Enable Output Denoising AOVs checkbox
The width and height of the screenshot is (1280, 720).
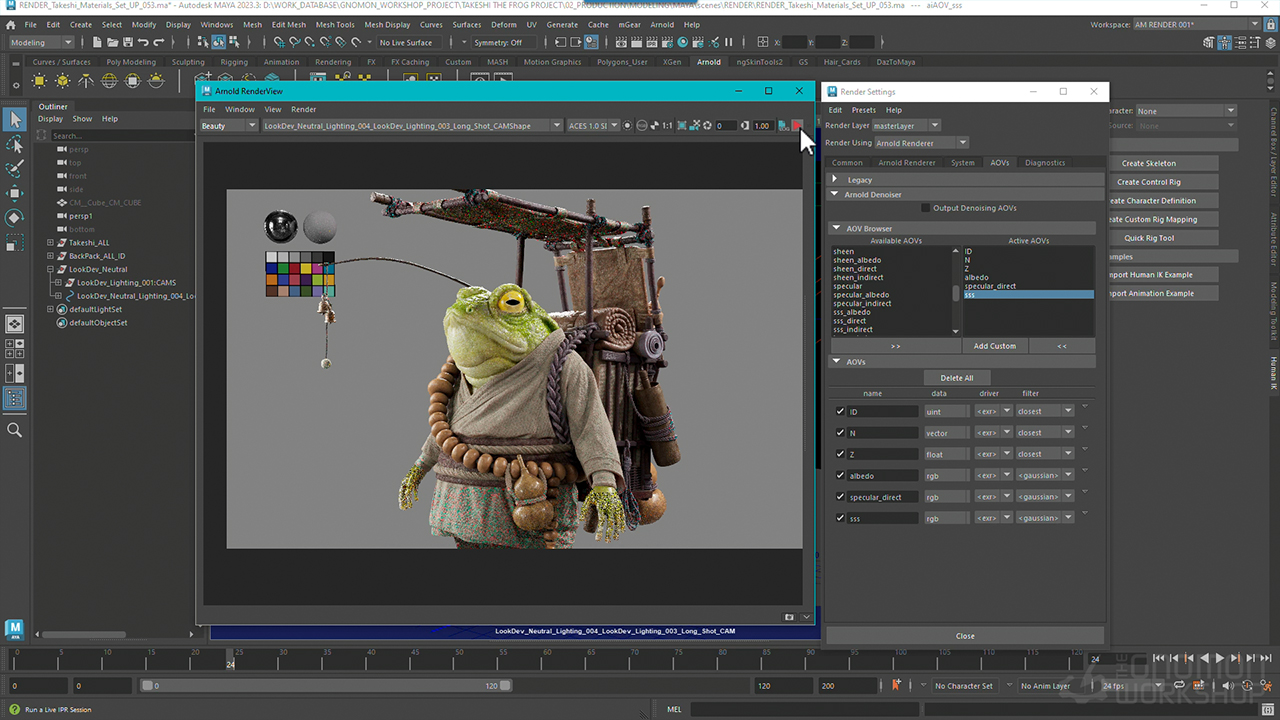tap(925, 208)
